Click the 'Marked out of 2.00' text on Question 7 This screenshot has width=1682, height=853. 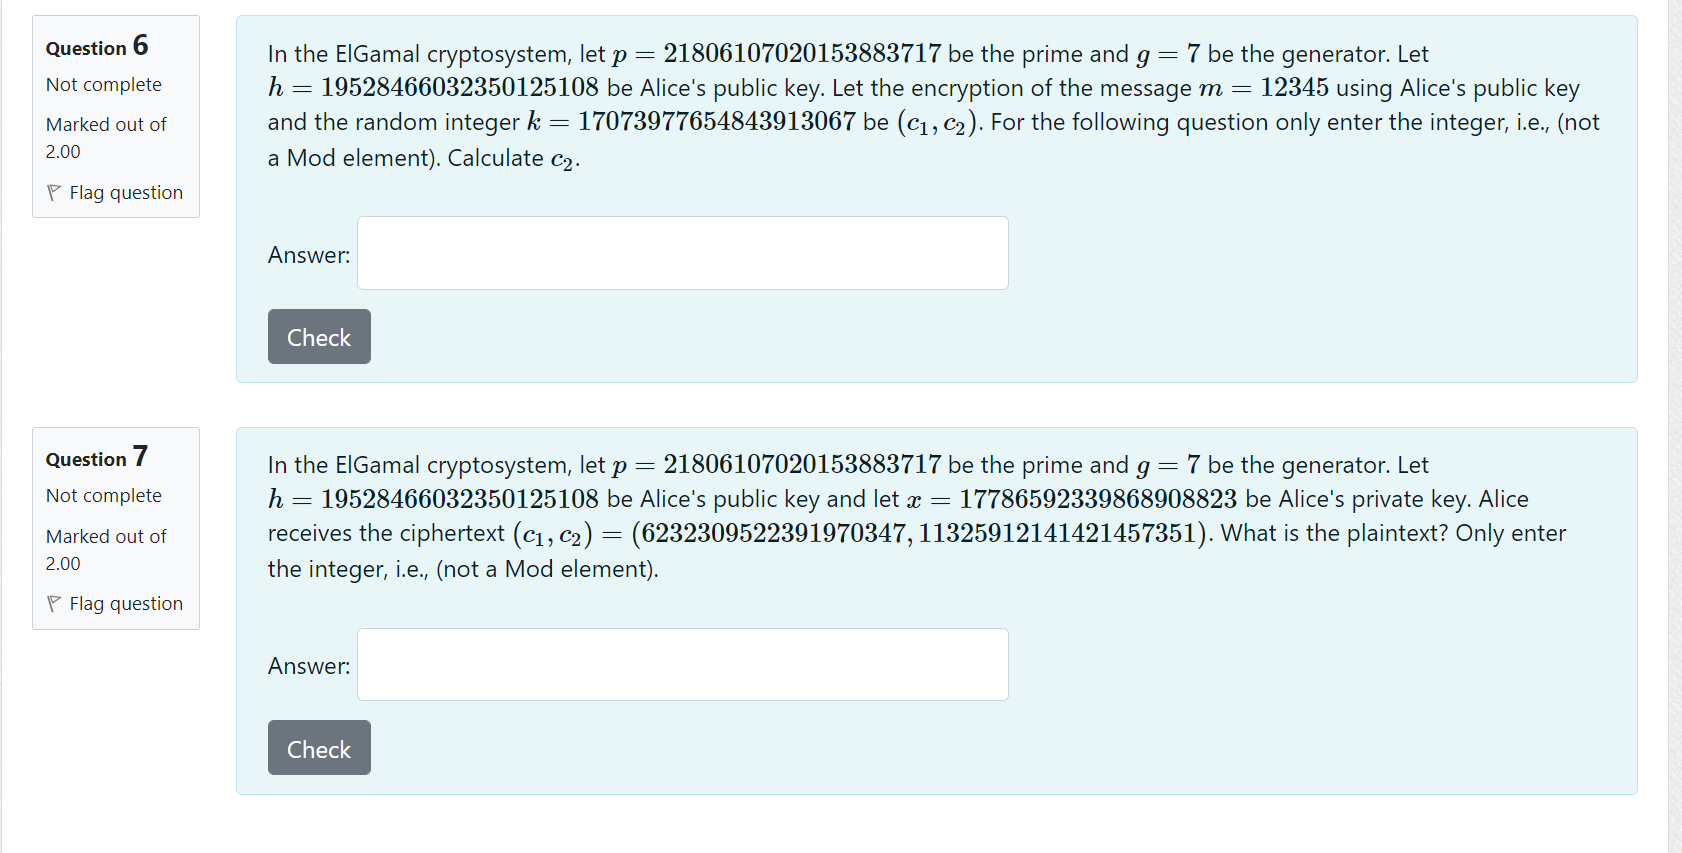tap(106, 550)
